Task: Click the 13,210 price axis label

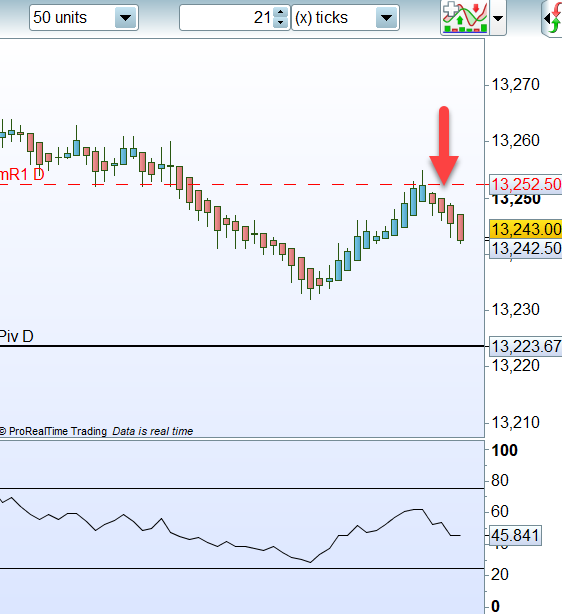Action: point(515,423)
